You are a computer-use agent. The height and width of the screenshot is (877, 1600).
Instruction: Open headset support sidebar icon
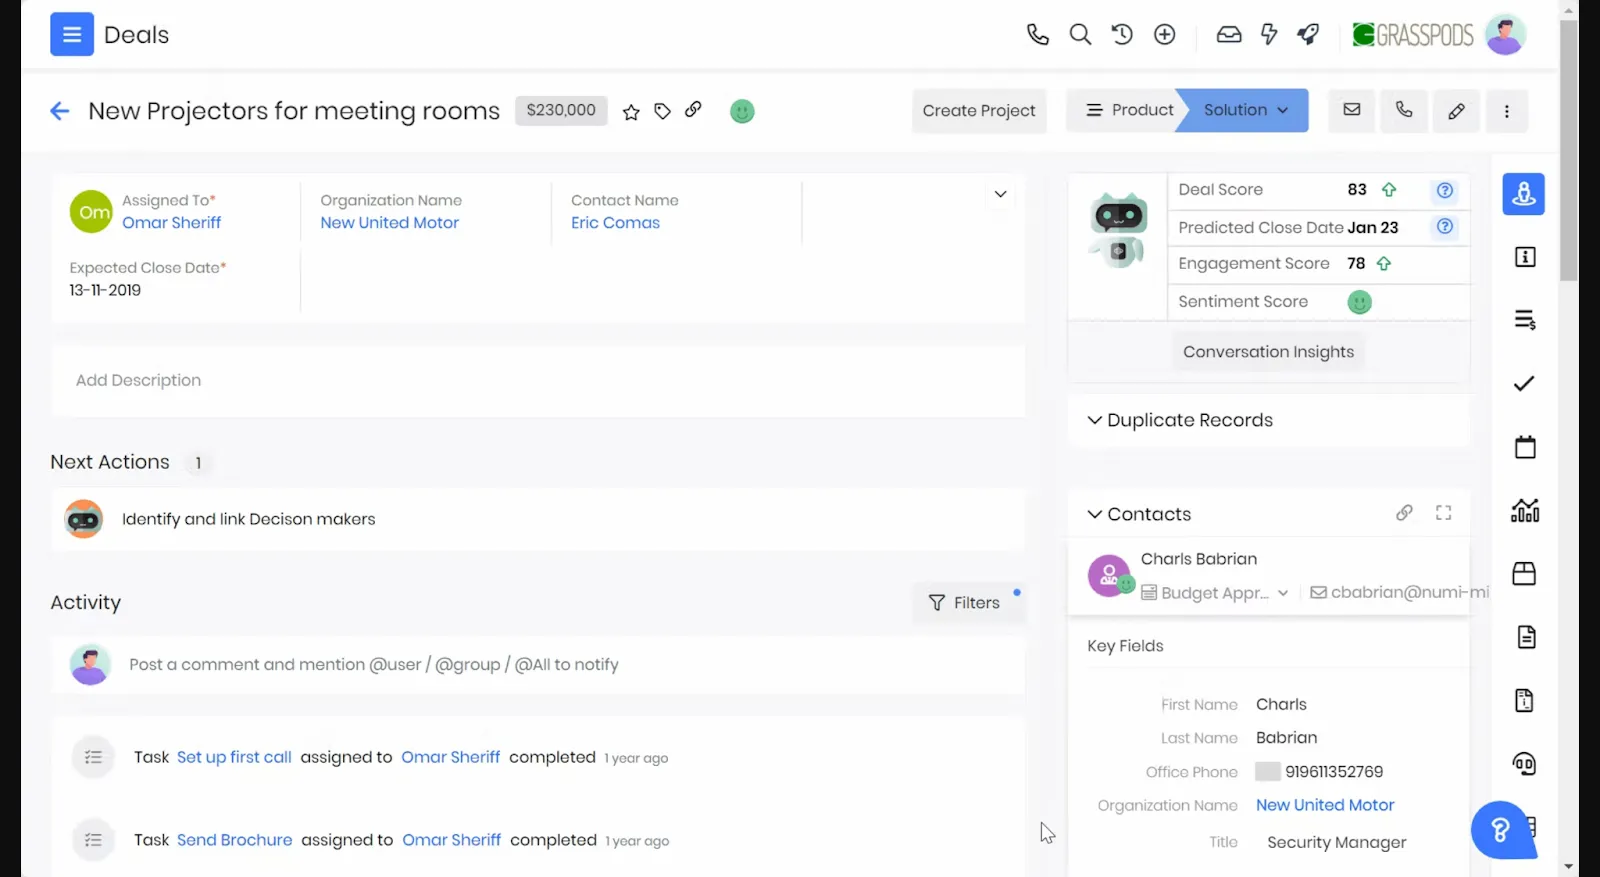(1525, 765)
